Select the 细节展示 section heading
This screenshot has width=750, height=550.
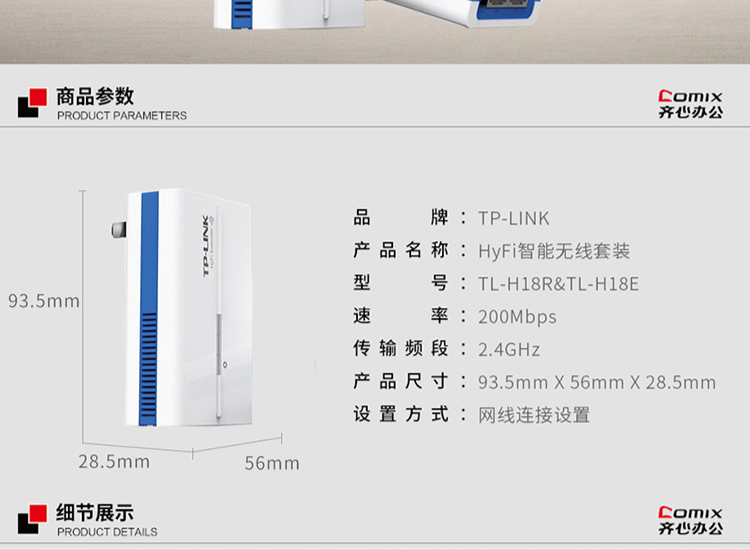point(95,513)
